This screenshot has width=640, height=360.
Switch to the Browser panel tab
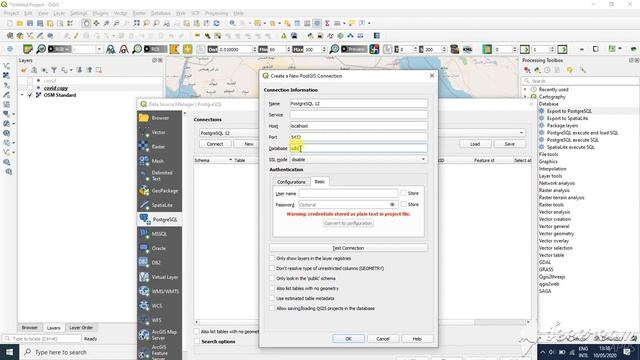point(29,327)
